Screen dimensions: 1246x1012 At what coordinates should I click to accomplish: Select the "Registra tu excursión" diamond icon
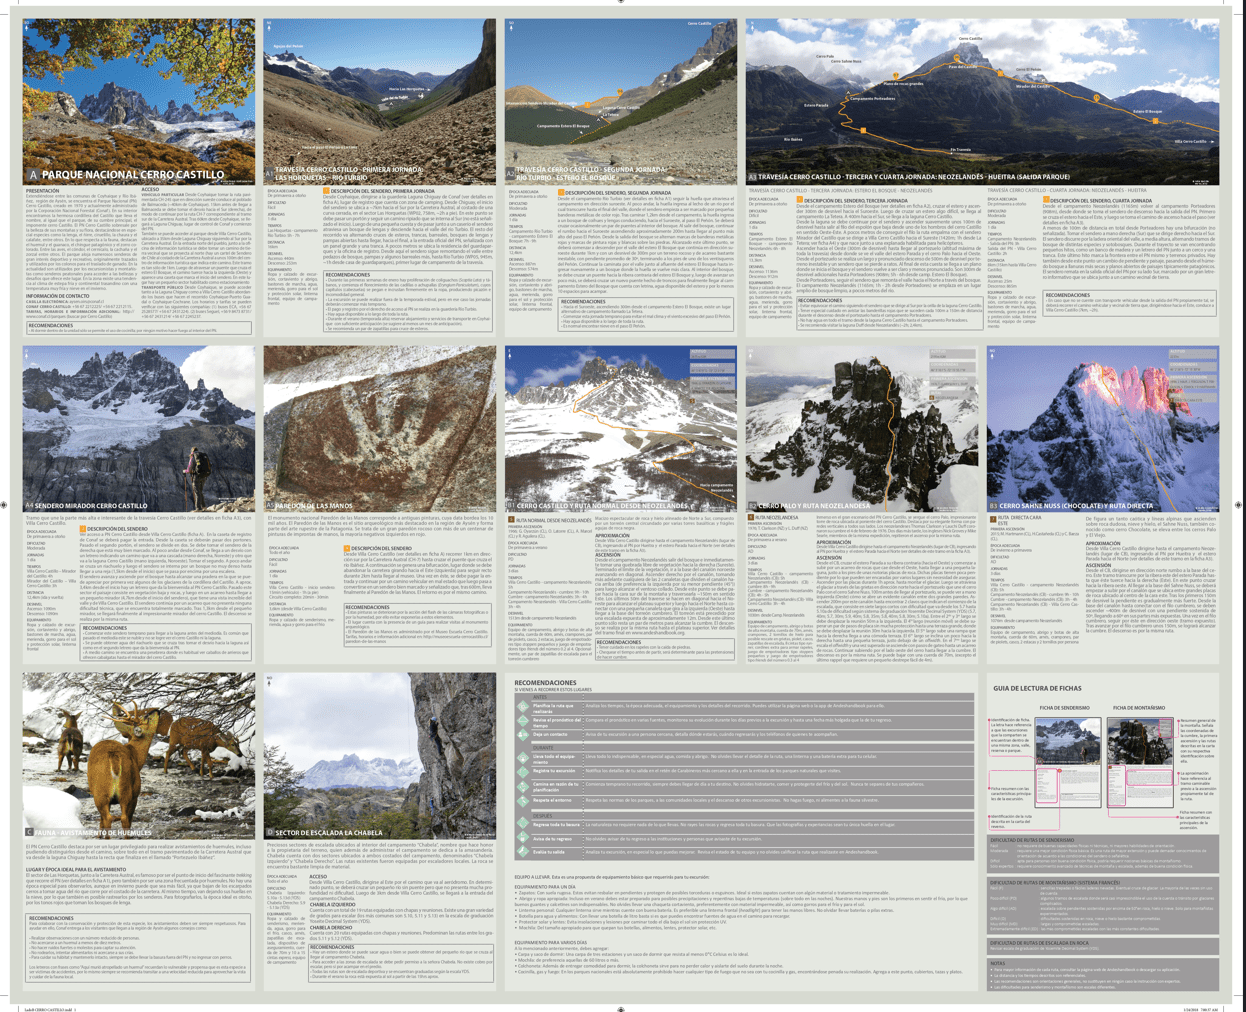click(522, 772)
